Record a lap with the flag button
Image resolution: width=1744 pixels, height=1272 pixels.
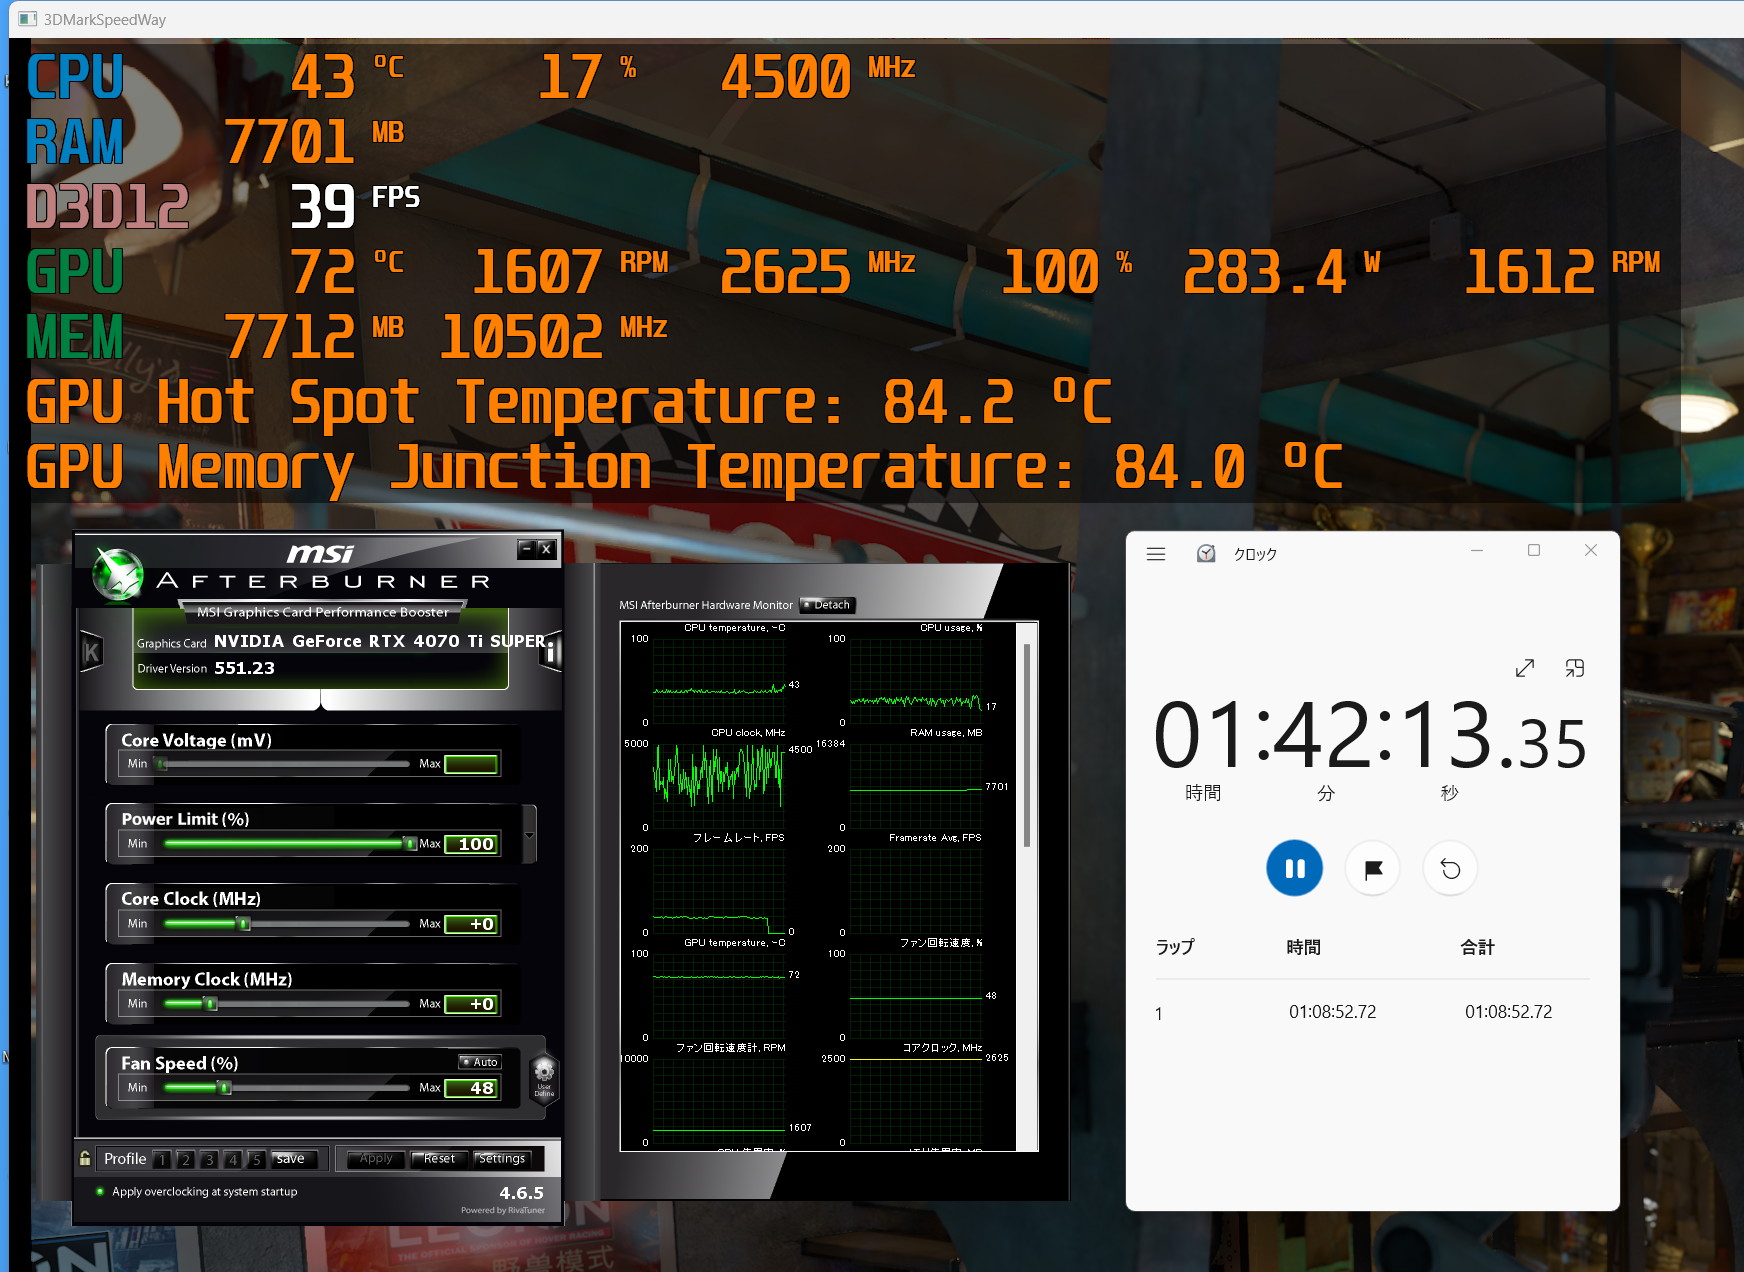(x=1373, y=868)
